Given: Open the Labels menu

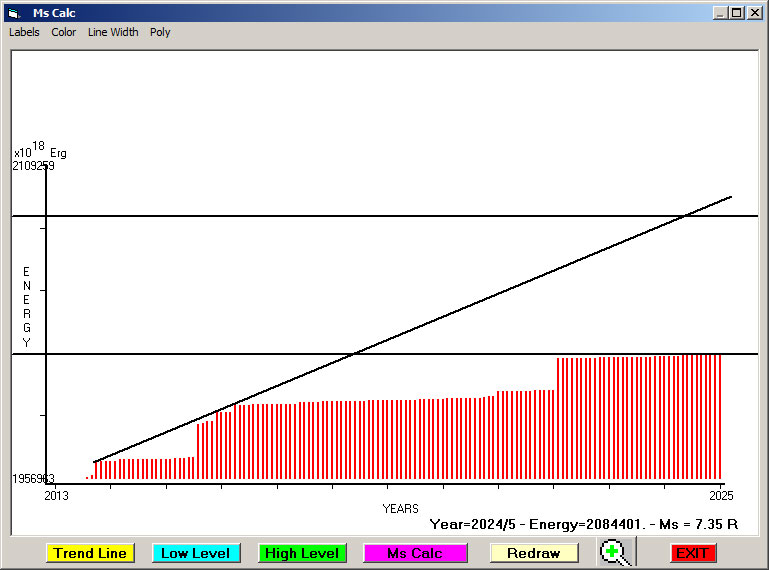Looking at the screenshot, I should (24, 32).
